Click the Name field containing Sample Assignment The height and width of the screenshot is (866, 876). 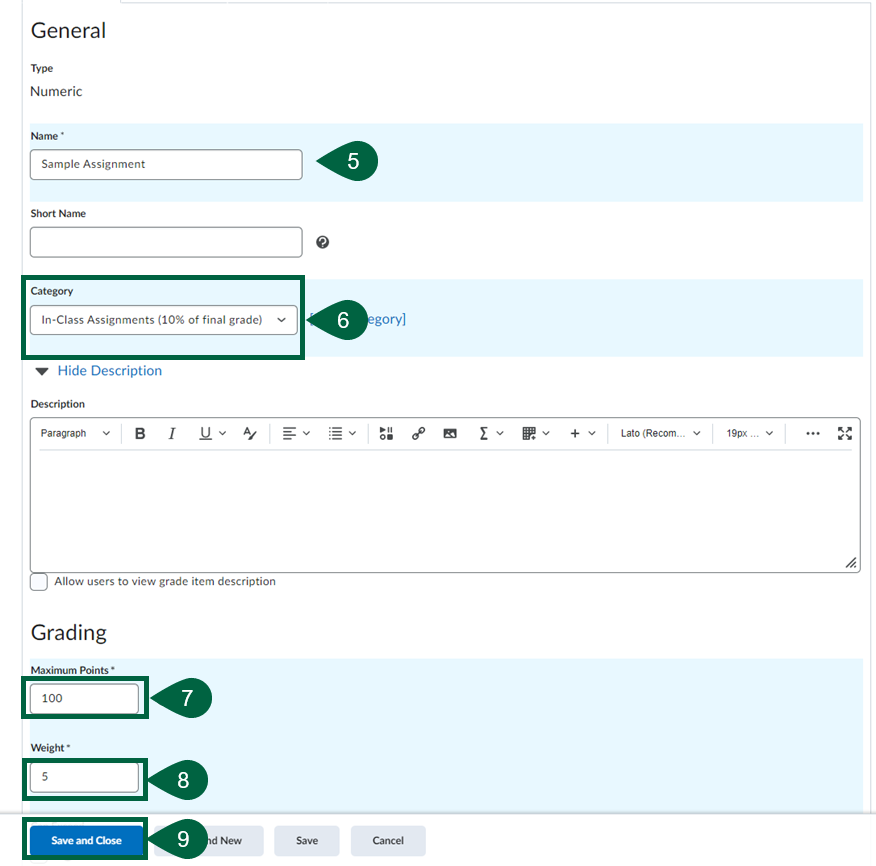165,164
